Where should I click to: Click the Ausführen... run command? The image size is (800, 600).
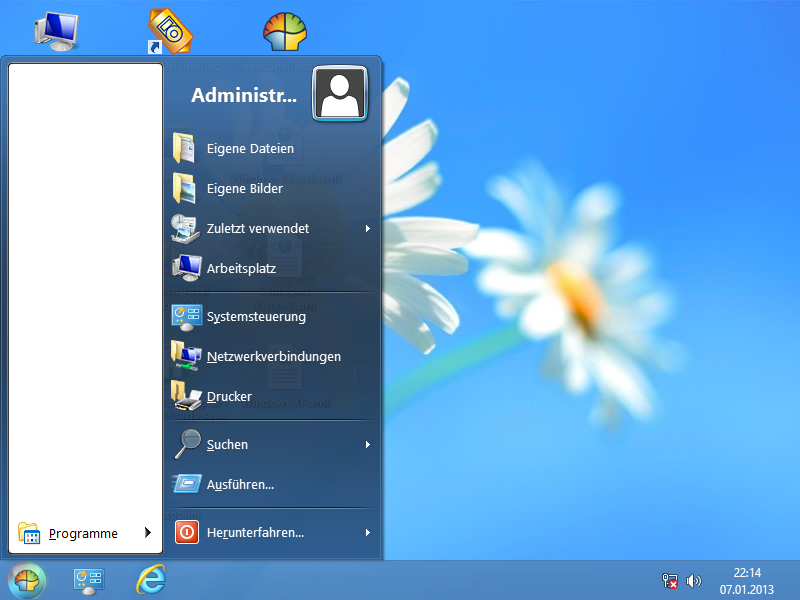pyautogui.click(x=273, y=485)
